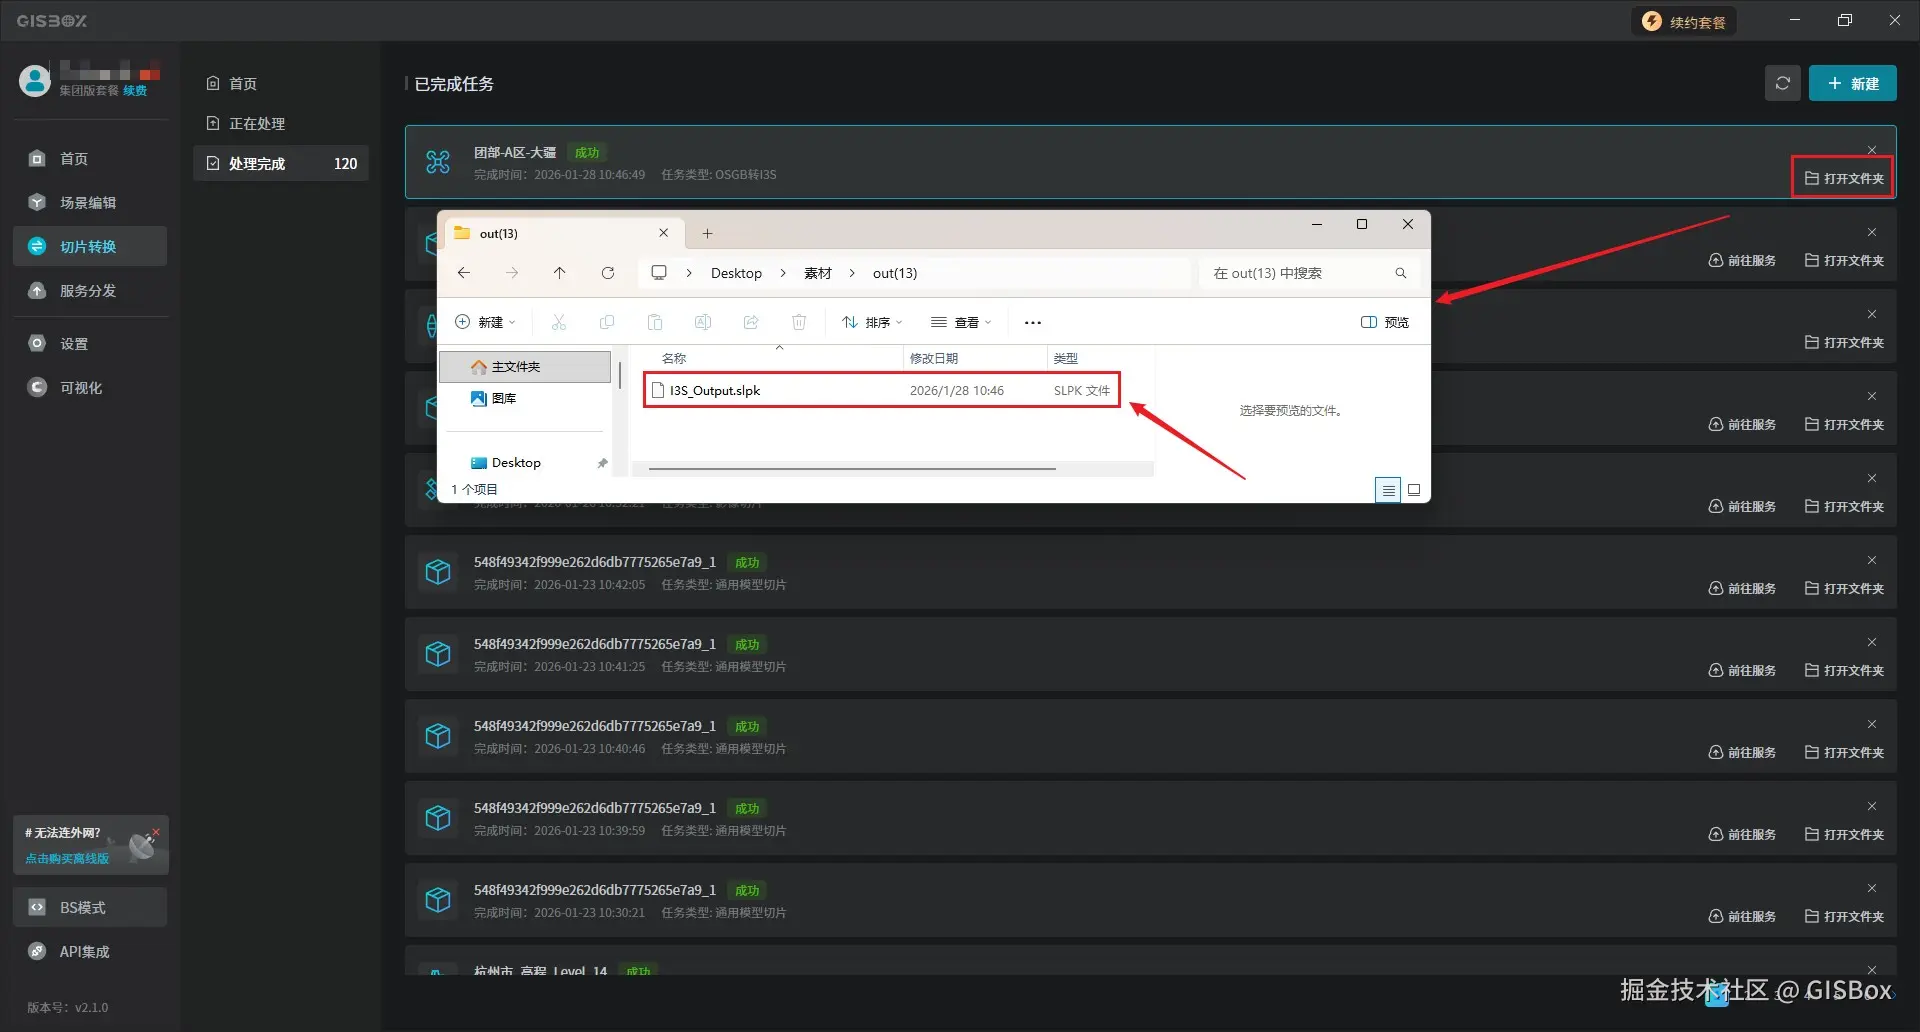Switch explorer to large icons view
This screenshot has height=1032, width=1920.
tap(1414, 490)
